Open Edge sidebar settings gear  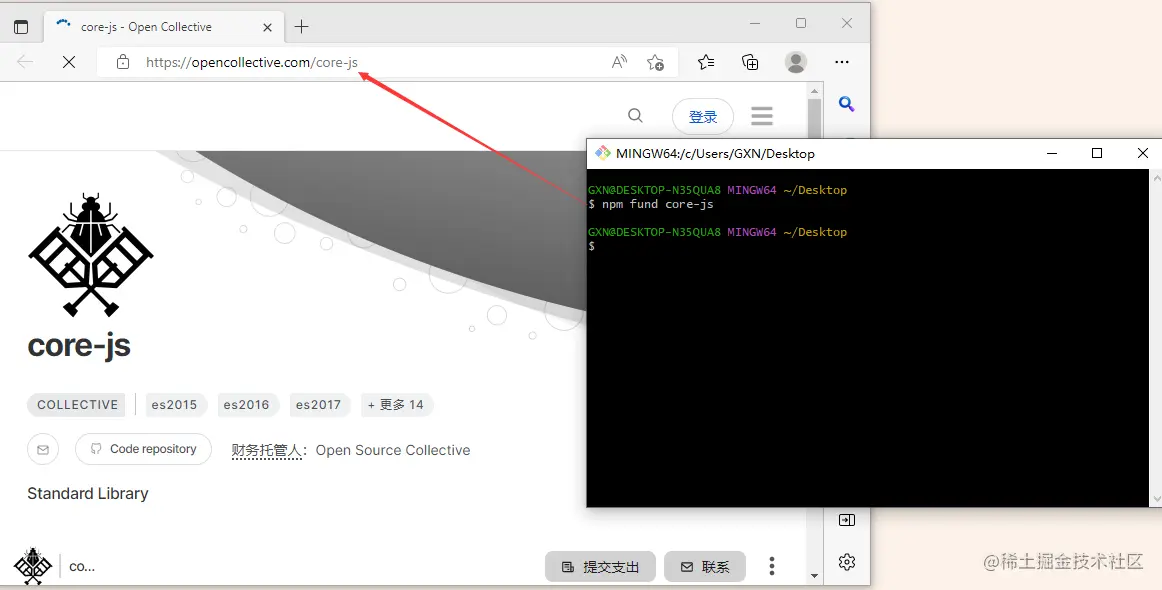[x=846, y=562]
